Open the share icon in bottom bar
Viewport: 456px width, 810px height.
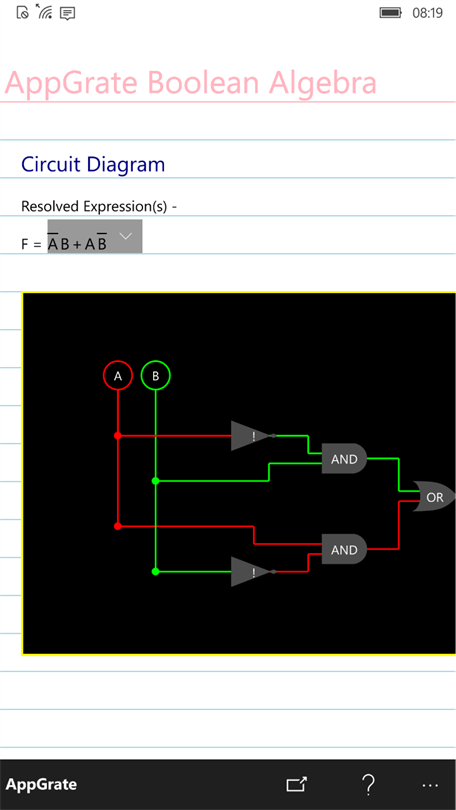(x=297, y=784)
